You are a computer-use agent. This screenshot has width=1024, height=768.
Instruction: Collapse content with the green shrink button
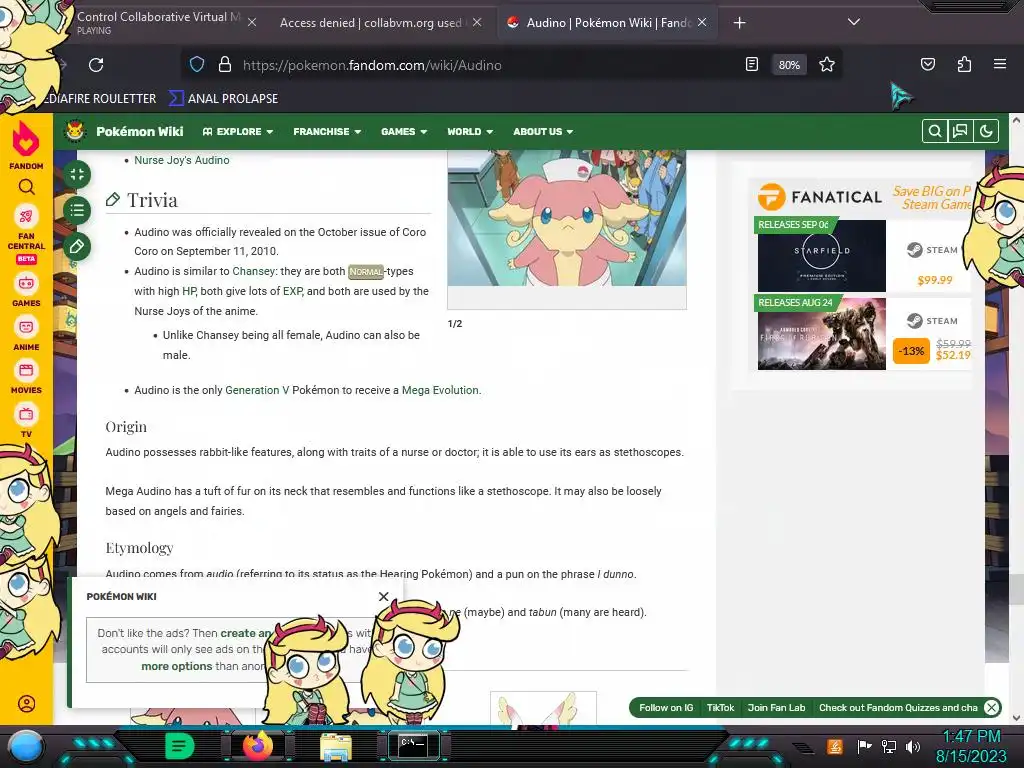[77, 174]
